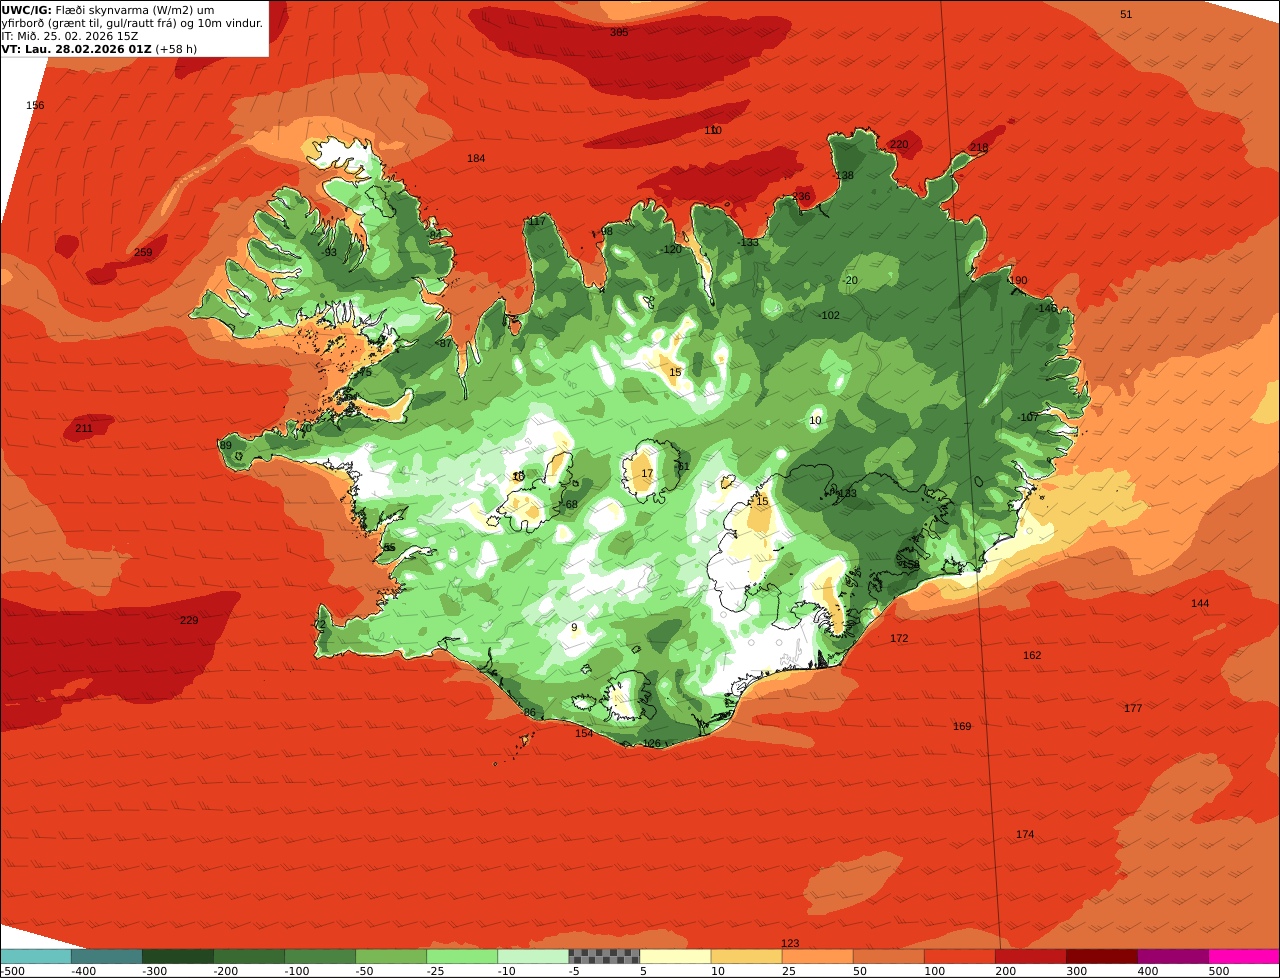Viewport: 1280px width, 978px height.
Task: Click the '-500' legend label
Action: 12,971
